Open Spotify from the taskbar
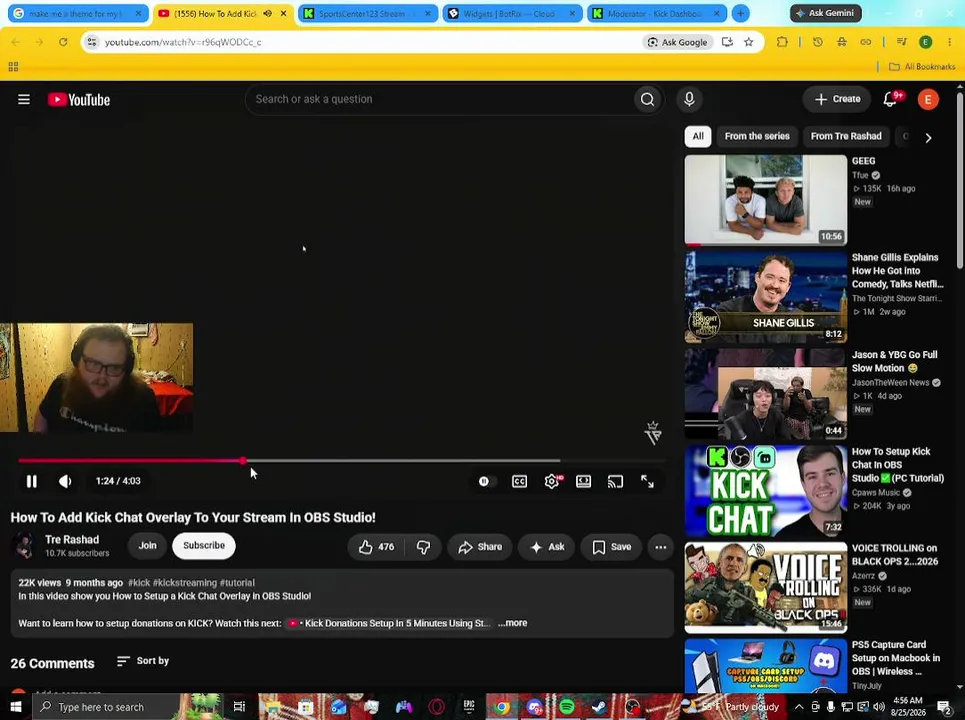The width and height of the screenshot is (965, 720). click(x=567, y=706)
